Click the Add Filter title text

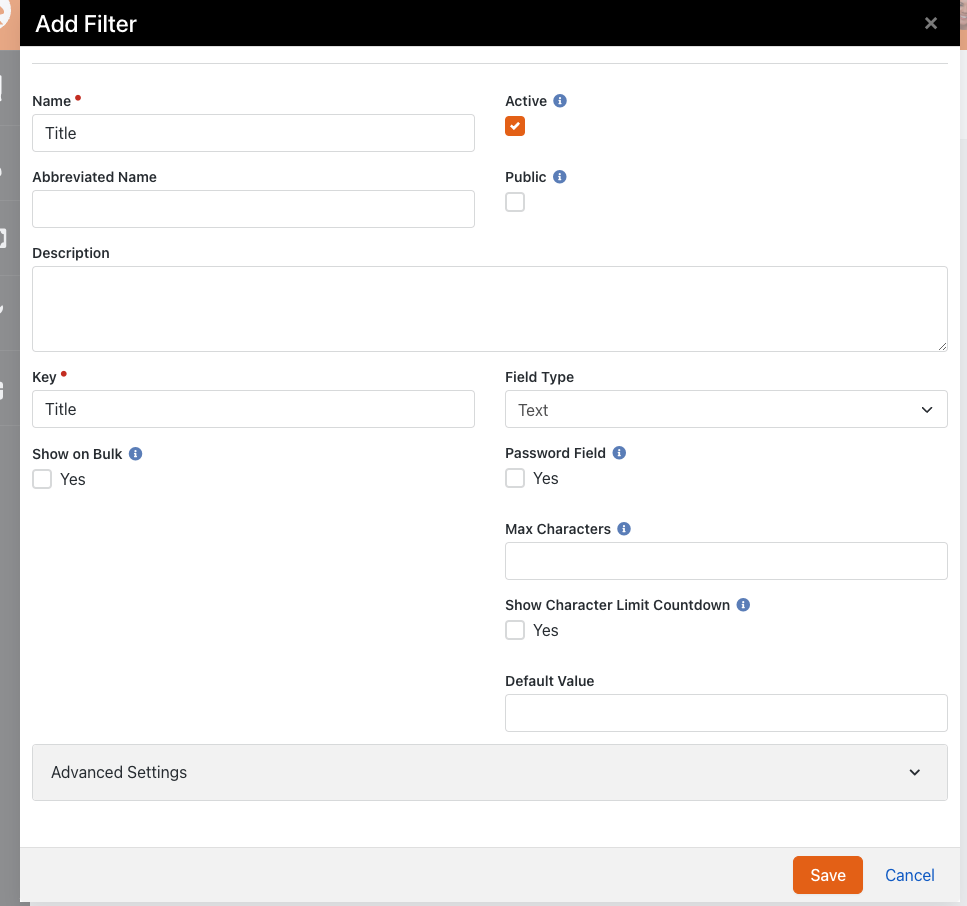(x=86, y=24)
